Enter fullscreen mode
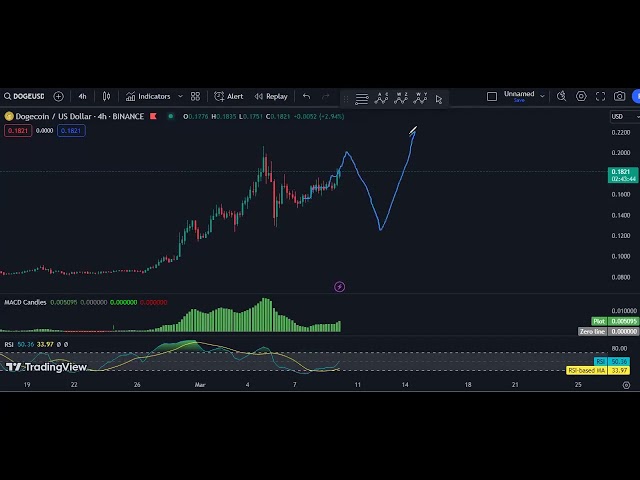This screenshot has width=640, height=480. click(601, 96)
